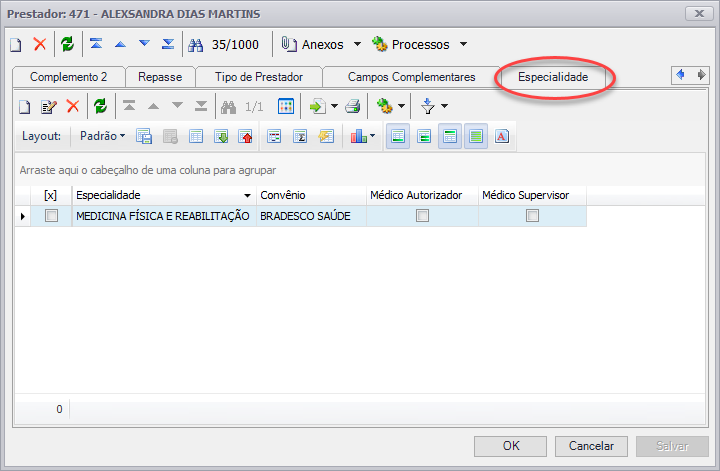Image resolution: width=720 pixels, height=471 pixels.
Task: Click Médico Supervisor column header
Action: [x=532, y=195]
